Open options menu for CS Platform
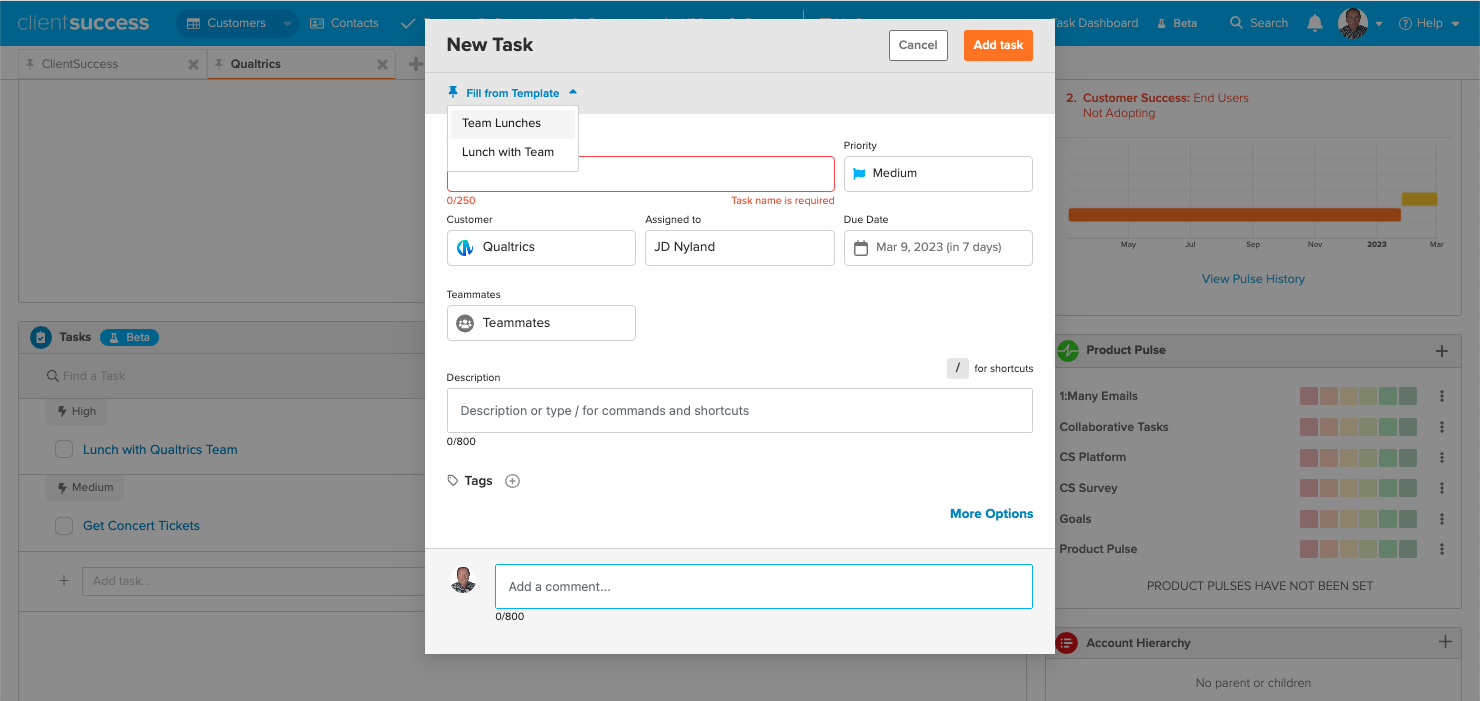1480x701 pixels. coord(1442,457)
